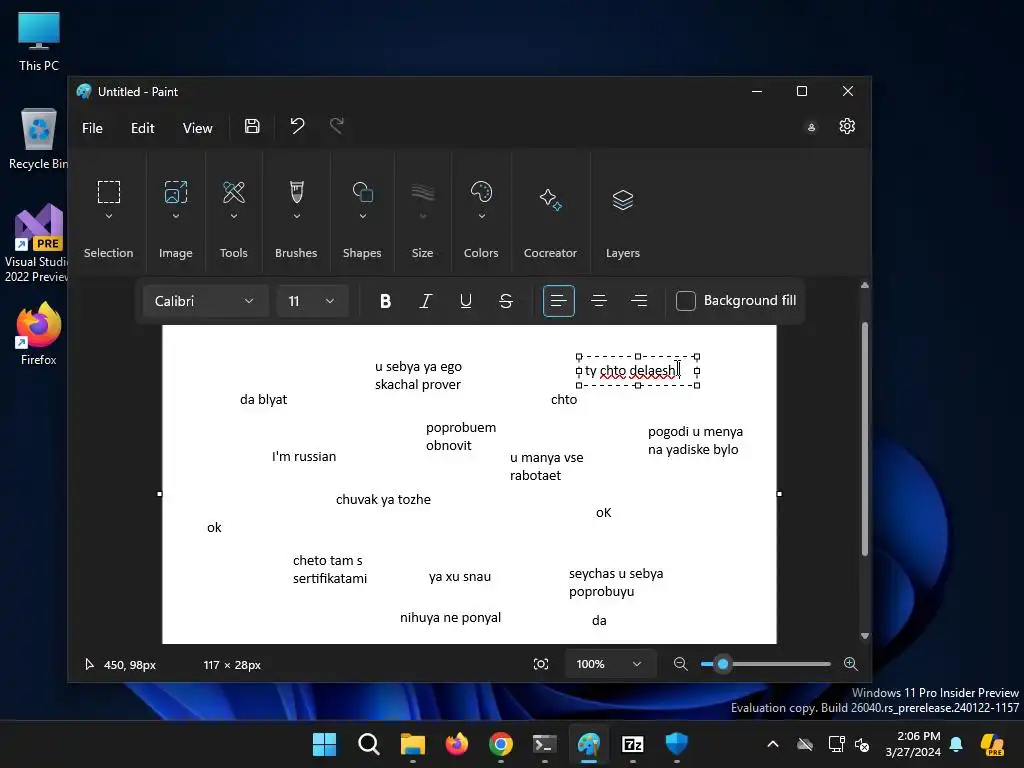Undo the last action
Image resolution: width=1024 pixels, height=768 pixels.
click(x=297, y=126)
